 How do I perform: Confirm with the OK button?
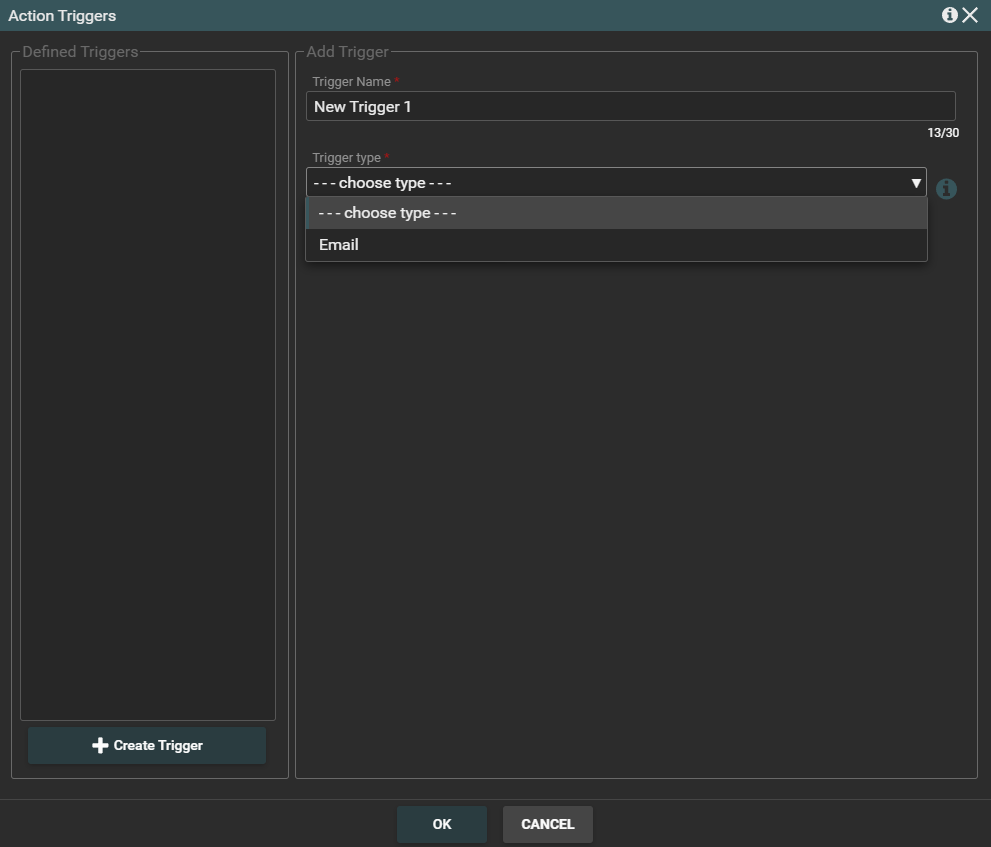(442, 825)
